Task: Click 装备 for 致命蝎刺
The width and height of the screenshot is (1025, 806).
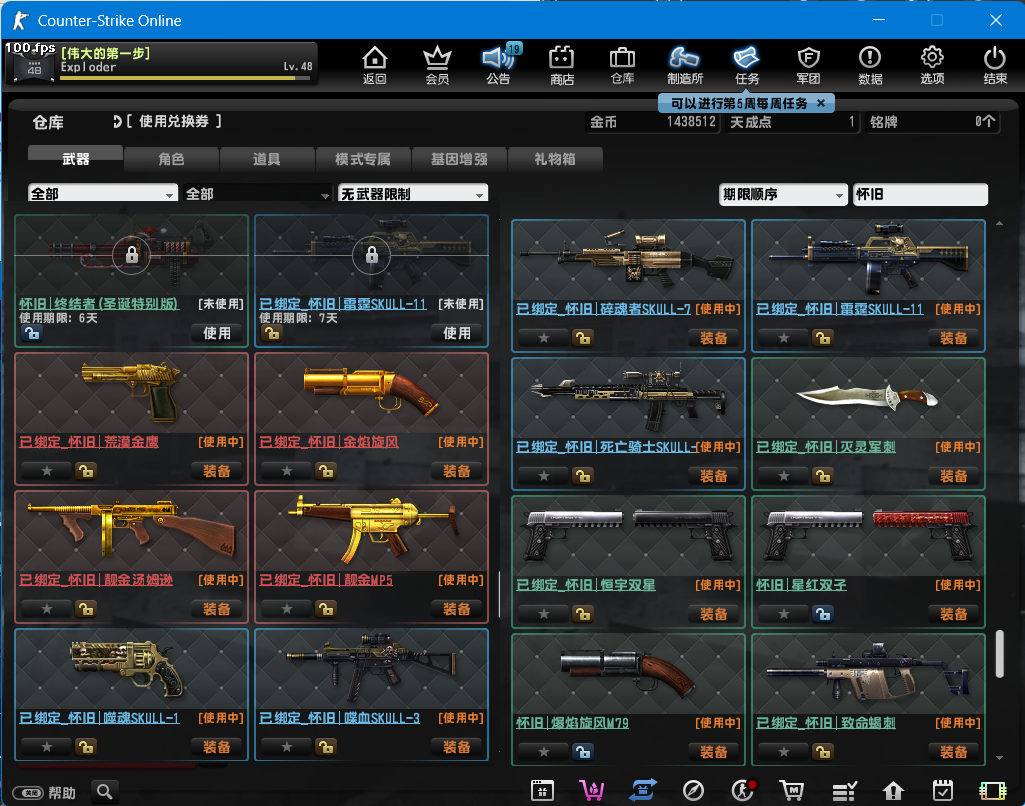Action: [x=953, y=752]
